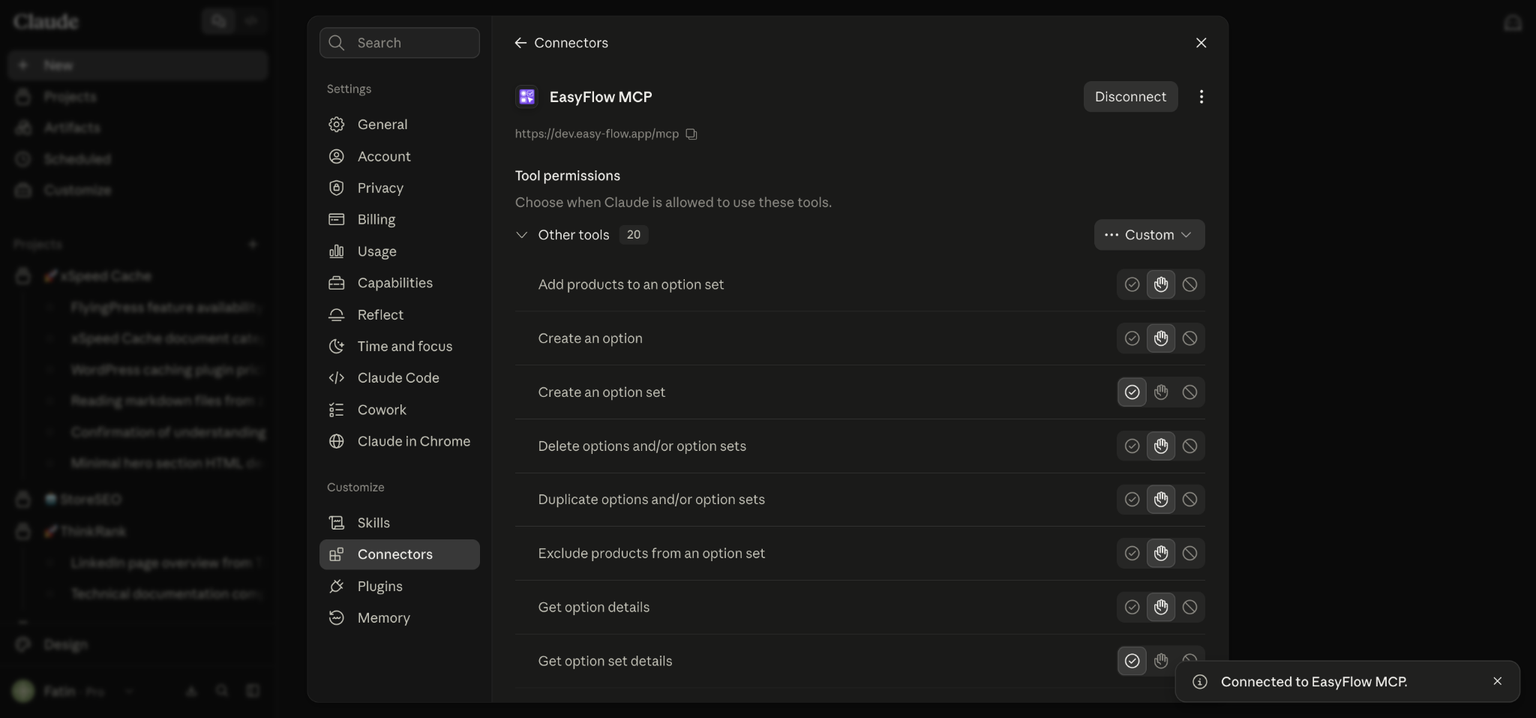
Task: Needs-approval hand for 'Get option details'
Action: (x=1161, y=608)
